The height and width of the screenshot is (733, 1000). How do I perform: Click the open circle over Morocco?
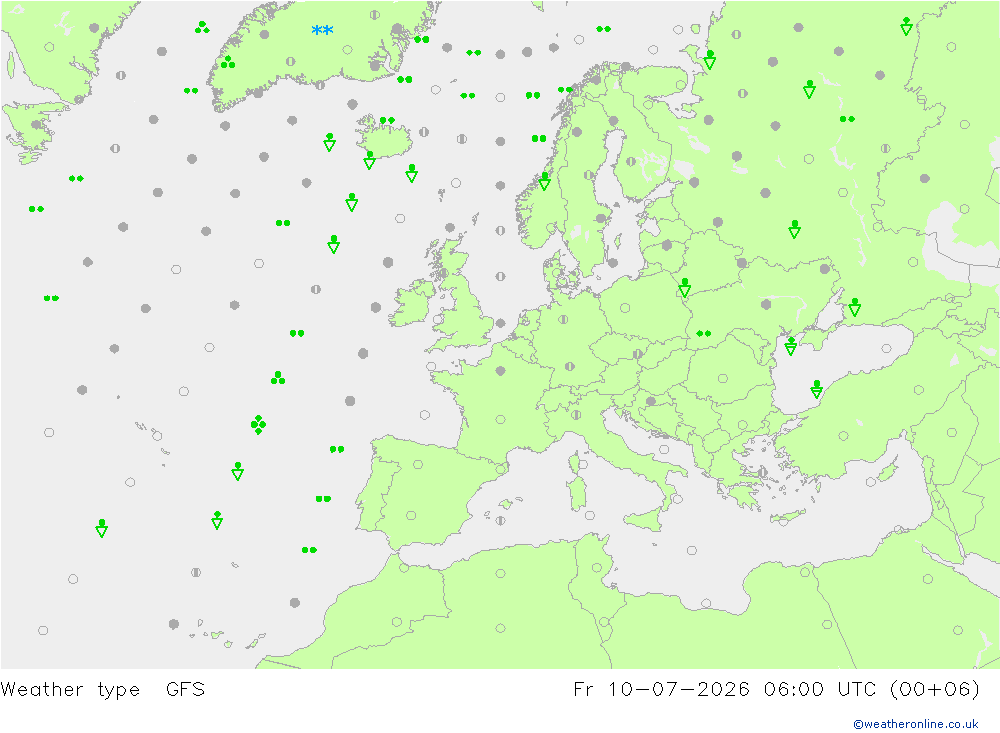[x=397, y=622]
